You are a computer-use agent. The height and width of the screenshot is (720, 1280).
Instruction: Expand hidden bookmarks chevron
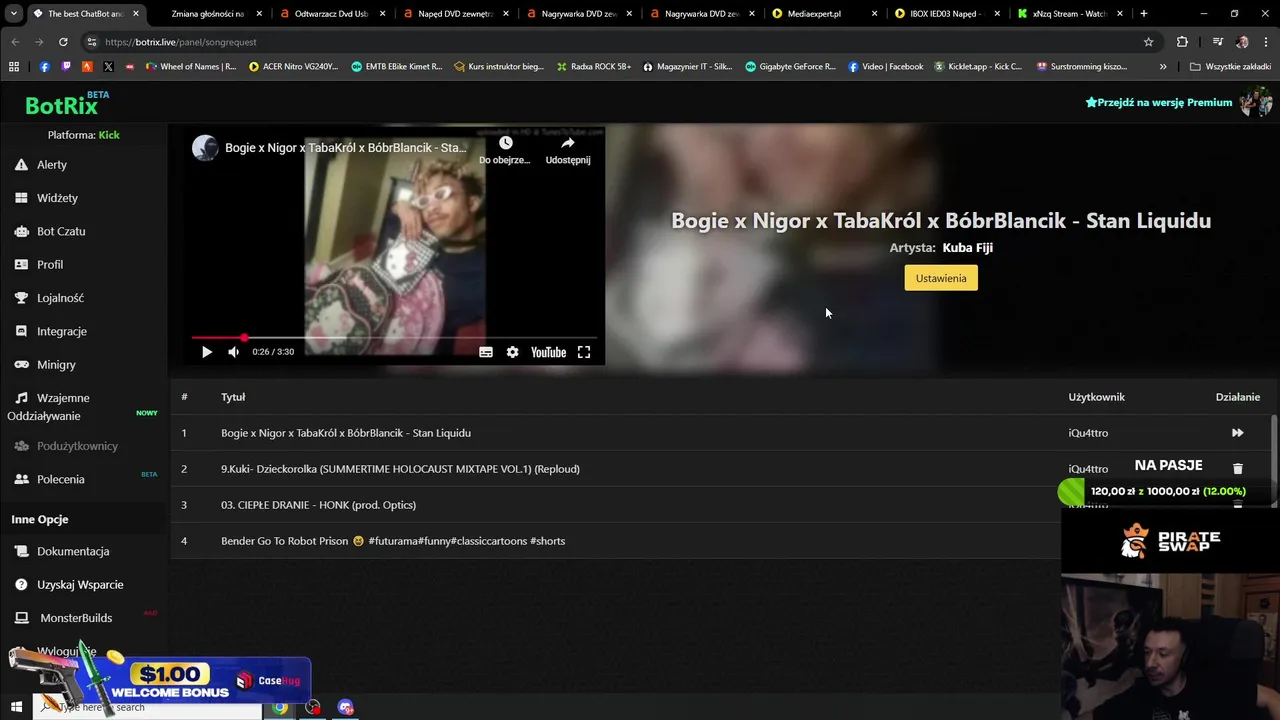pos(1163,67)
